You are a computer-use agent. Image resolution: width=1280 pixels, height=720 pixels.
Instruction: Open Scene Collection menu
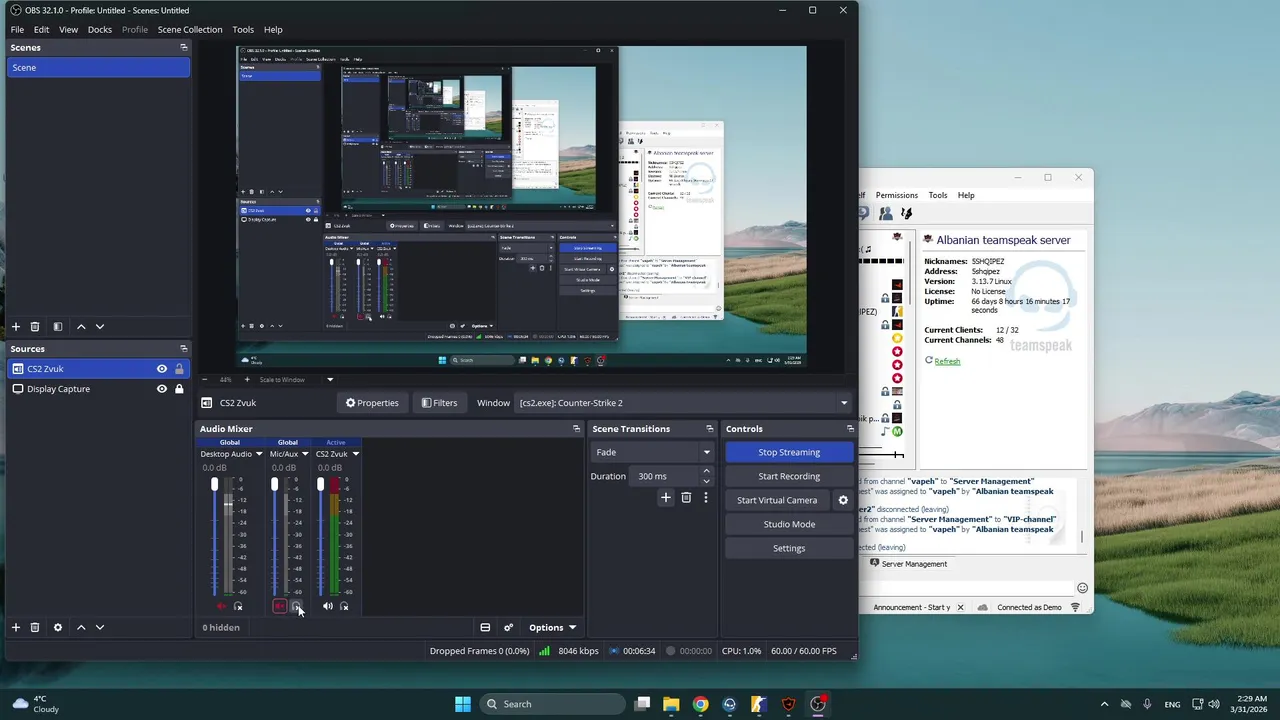point(190,29)
